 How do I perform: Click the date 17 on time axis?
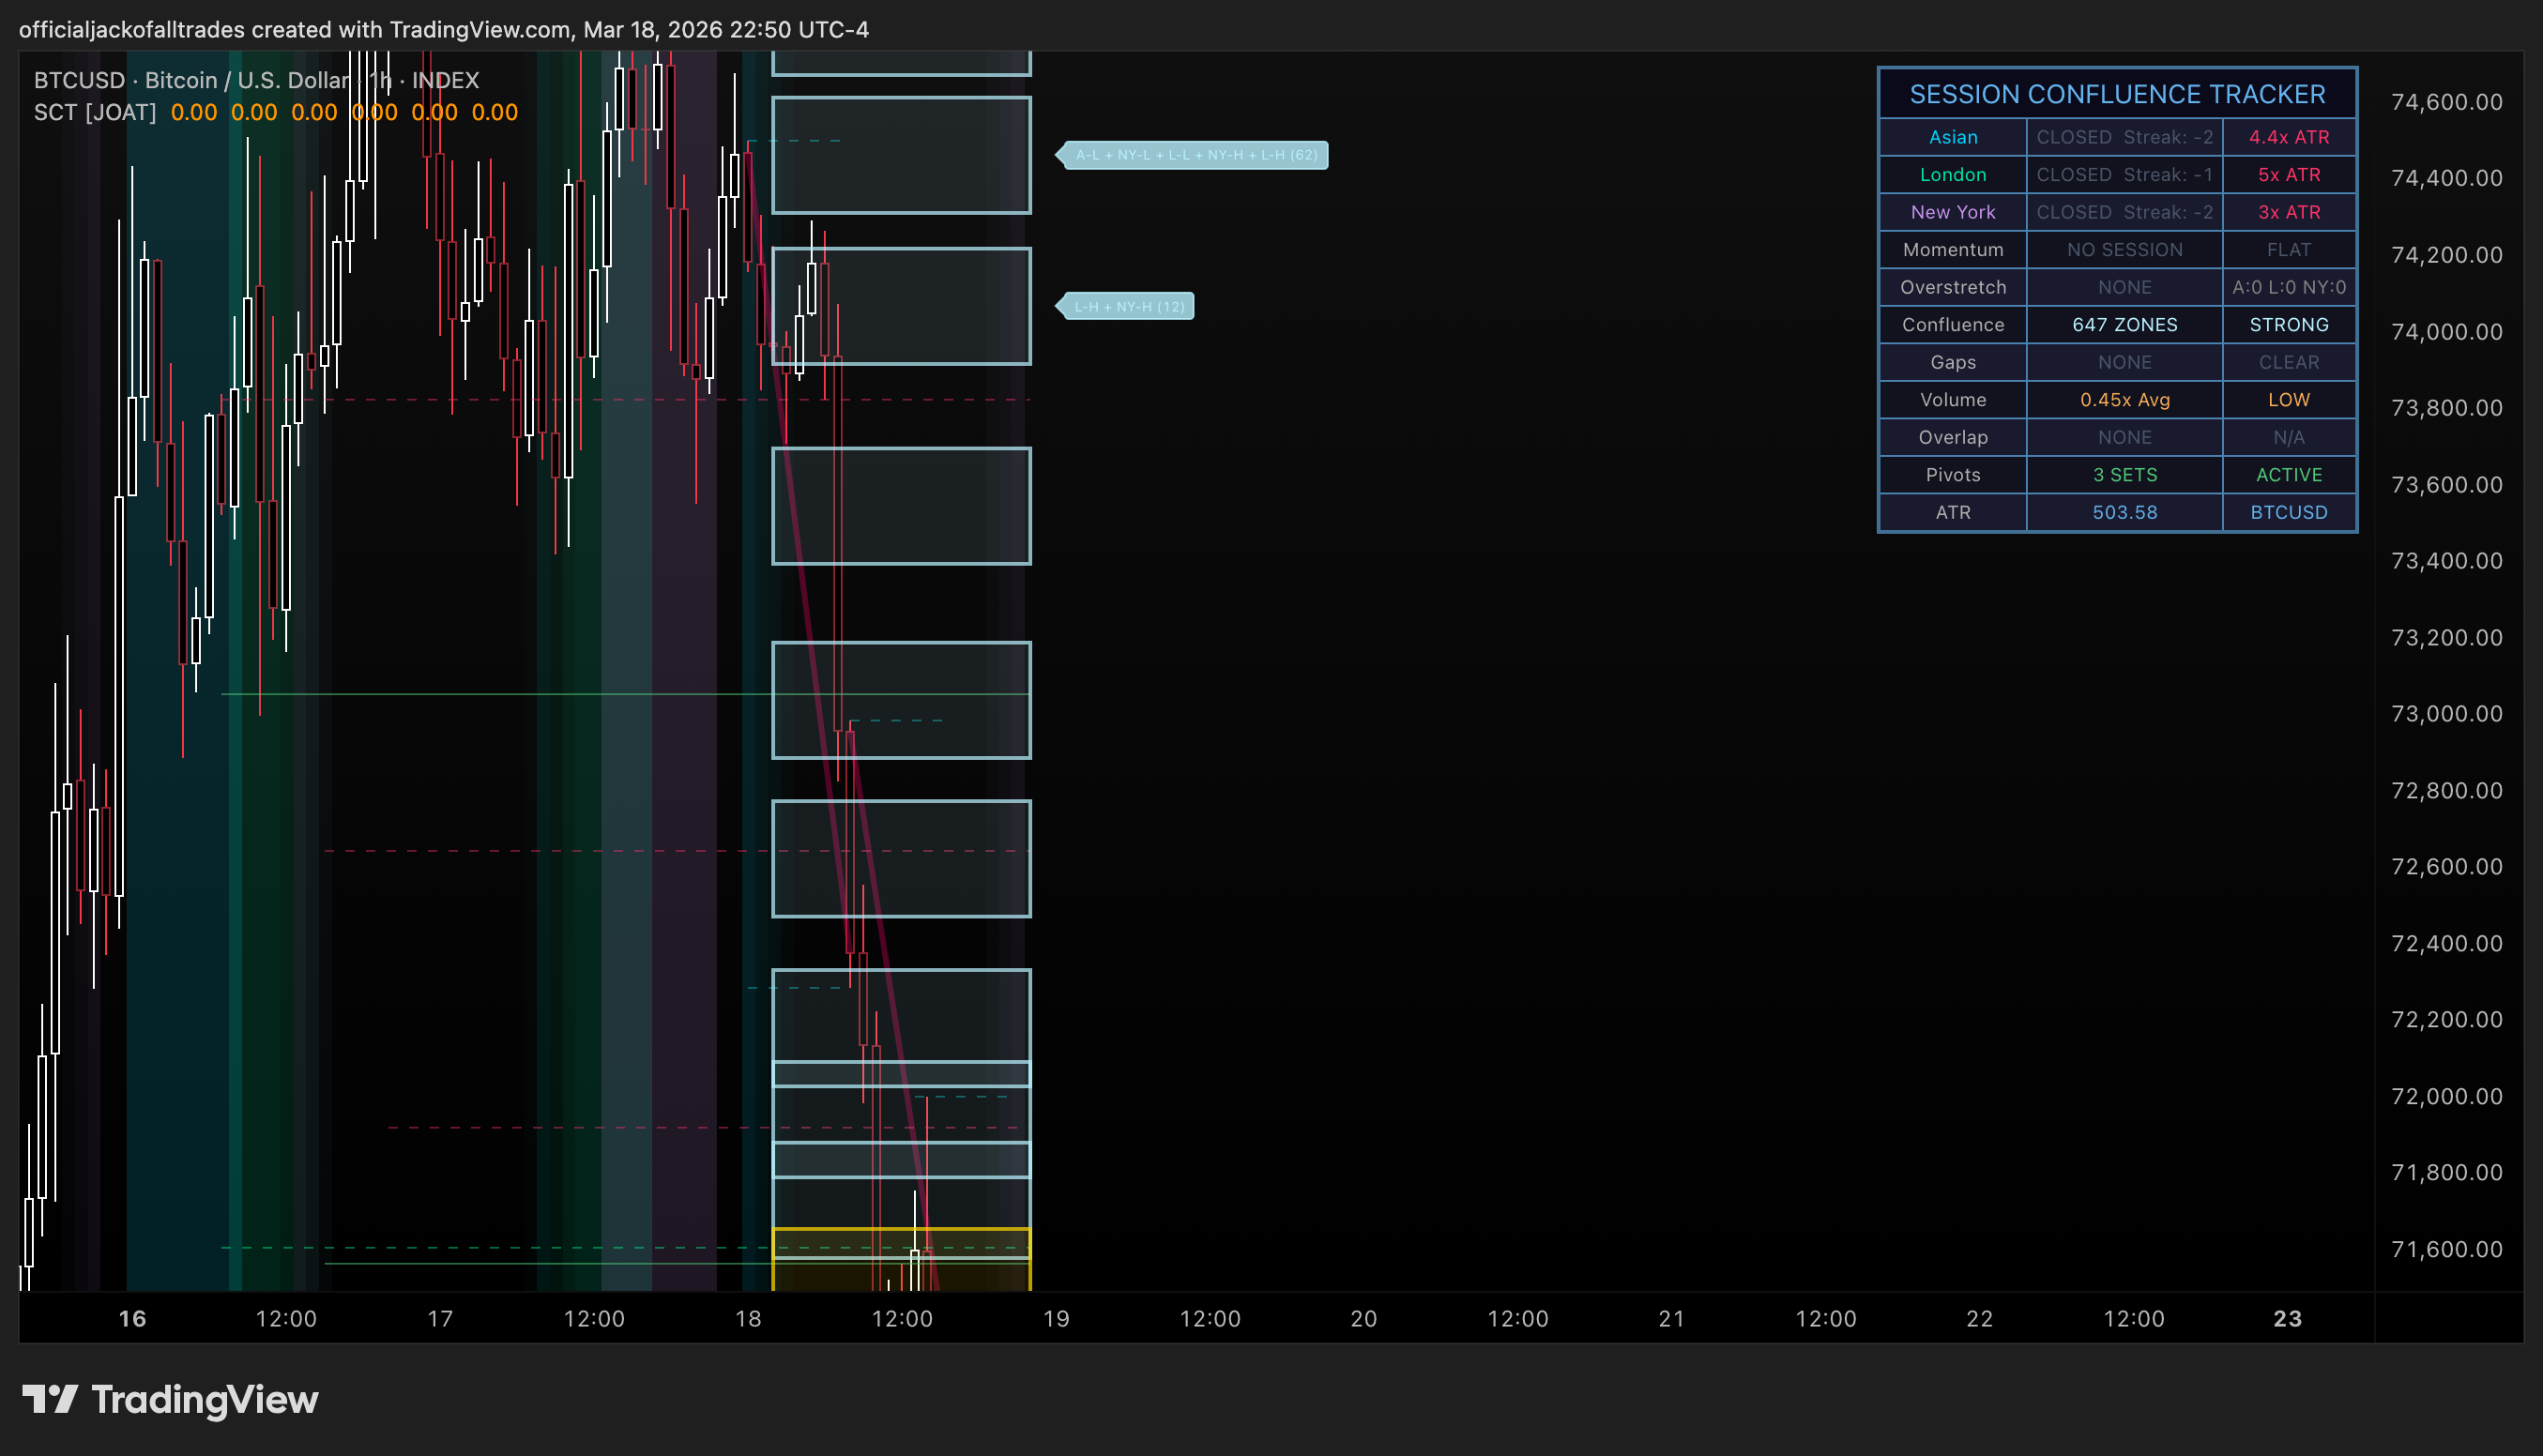tap(440, 1318)
